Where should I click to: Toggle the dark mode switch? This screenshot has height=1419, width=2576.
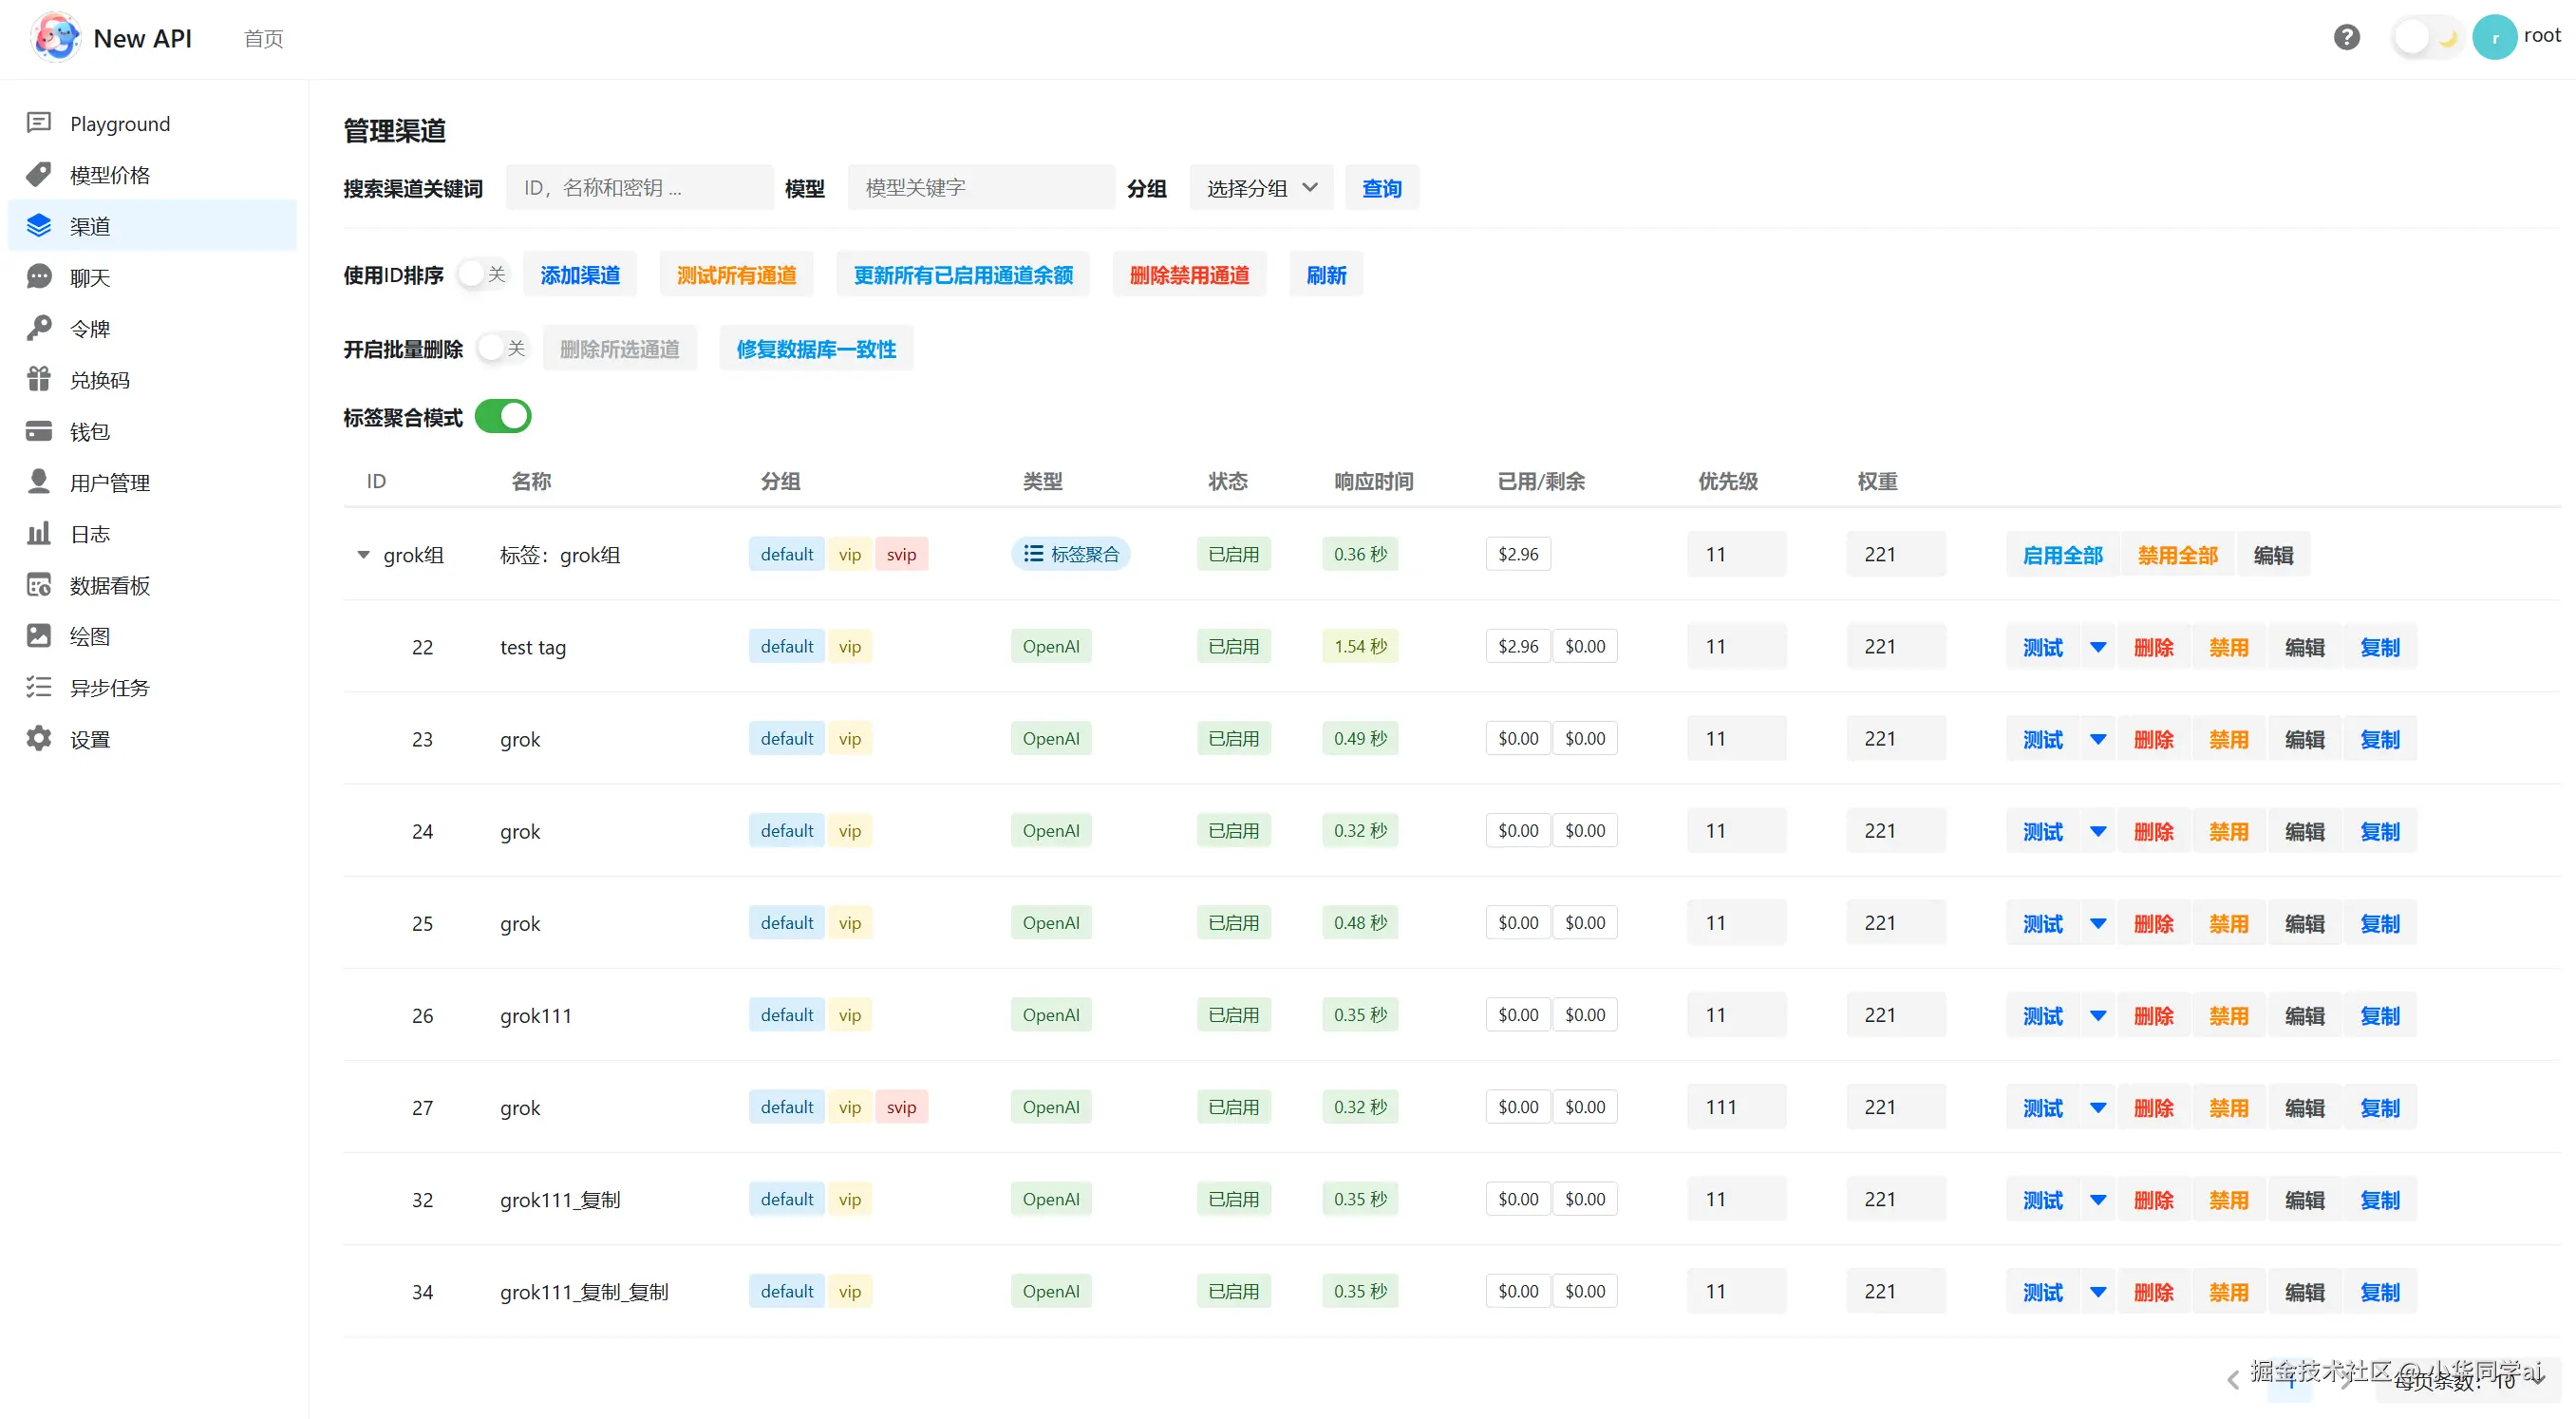(x=2426, y=37)
